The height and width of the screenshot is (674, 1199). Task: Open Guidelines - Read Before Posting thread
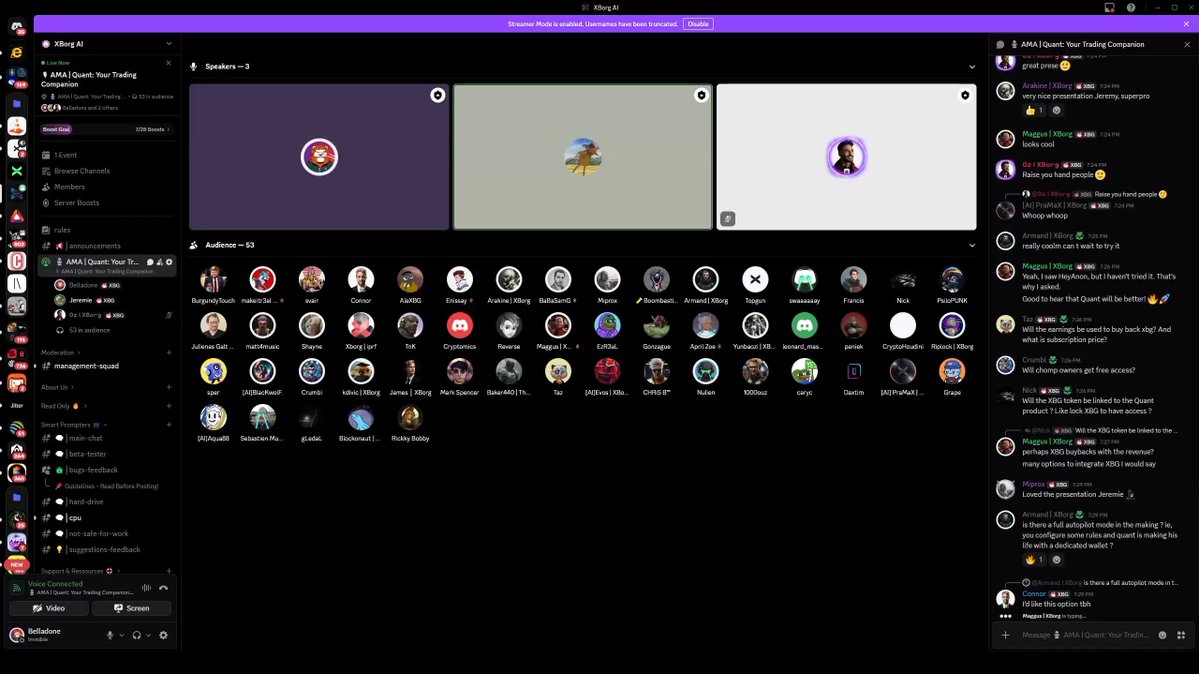click(x=111, y=486)
